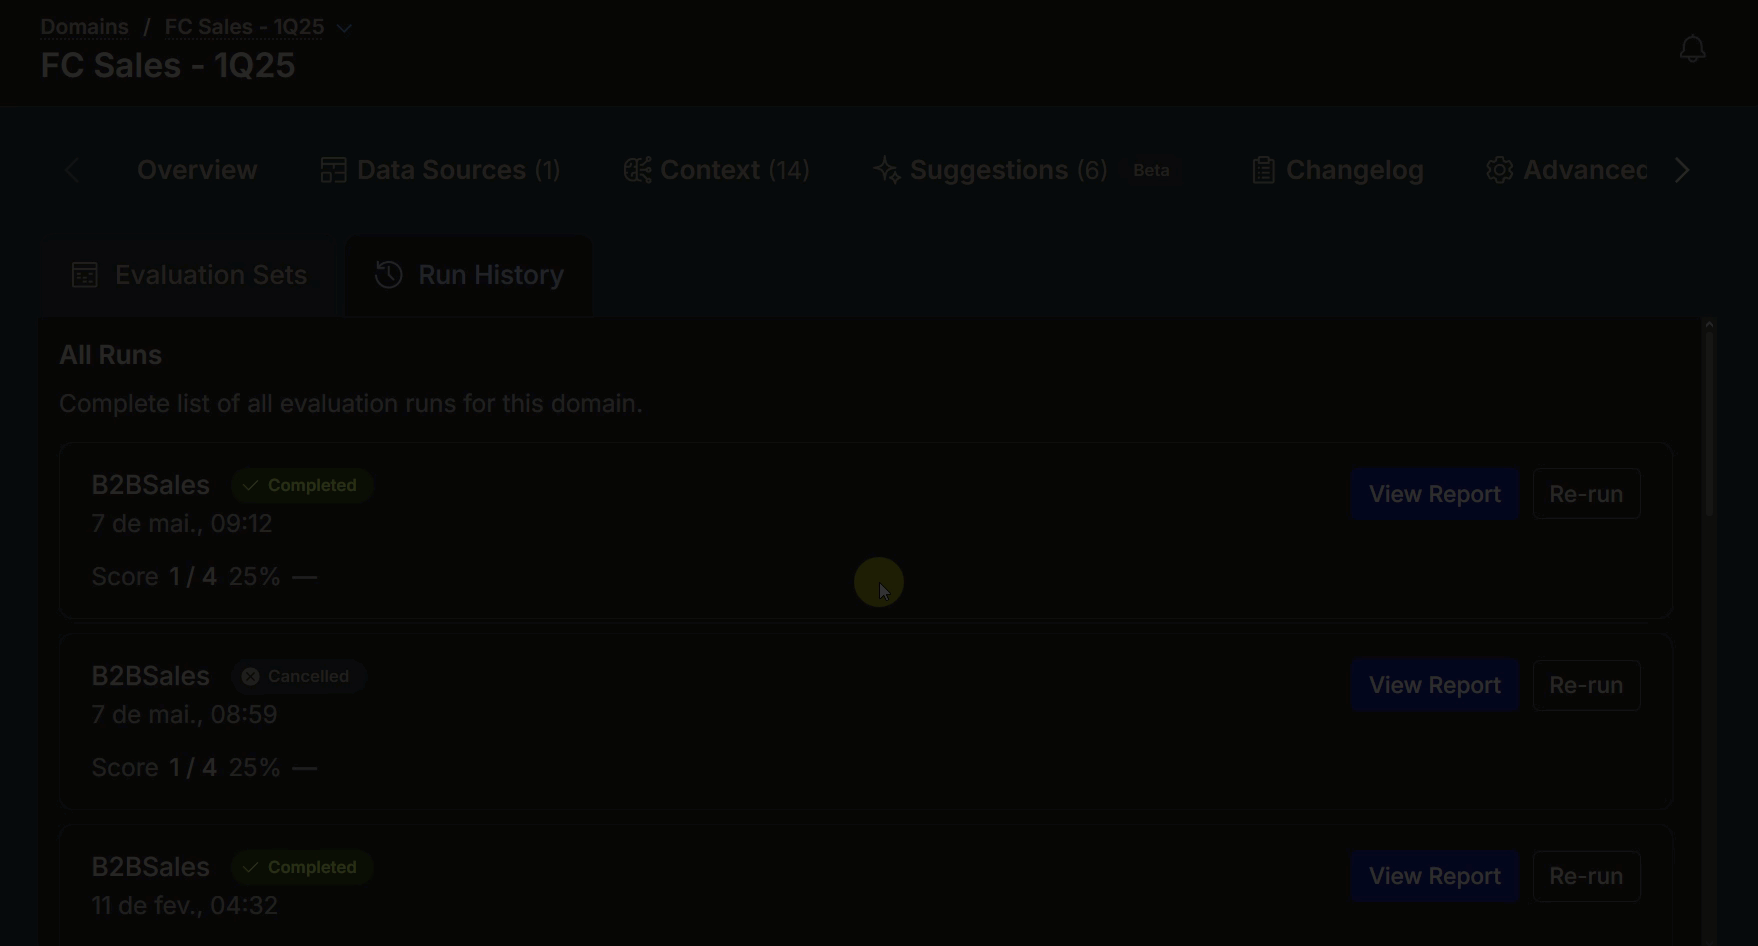This screenshot has height=946, width=1758.
Task: Go to the Domains breadcrumb link
Action: pyautogui.click(x=84, y=27)
